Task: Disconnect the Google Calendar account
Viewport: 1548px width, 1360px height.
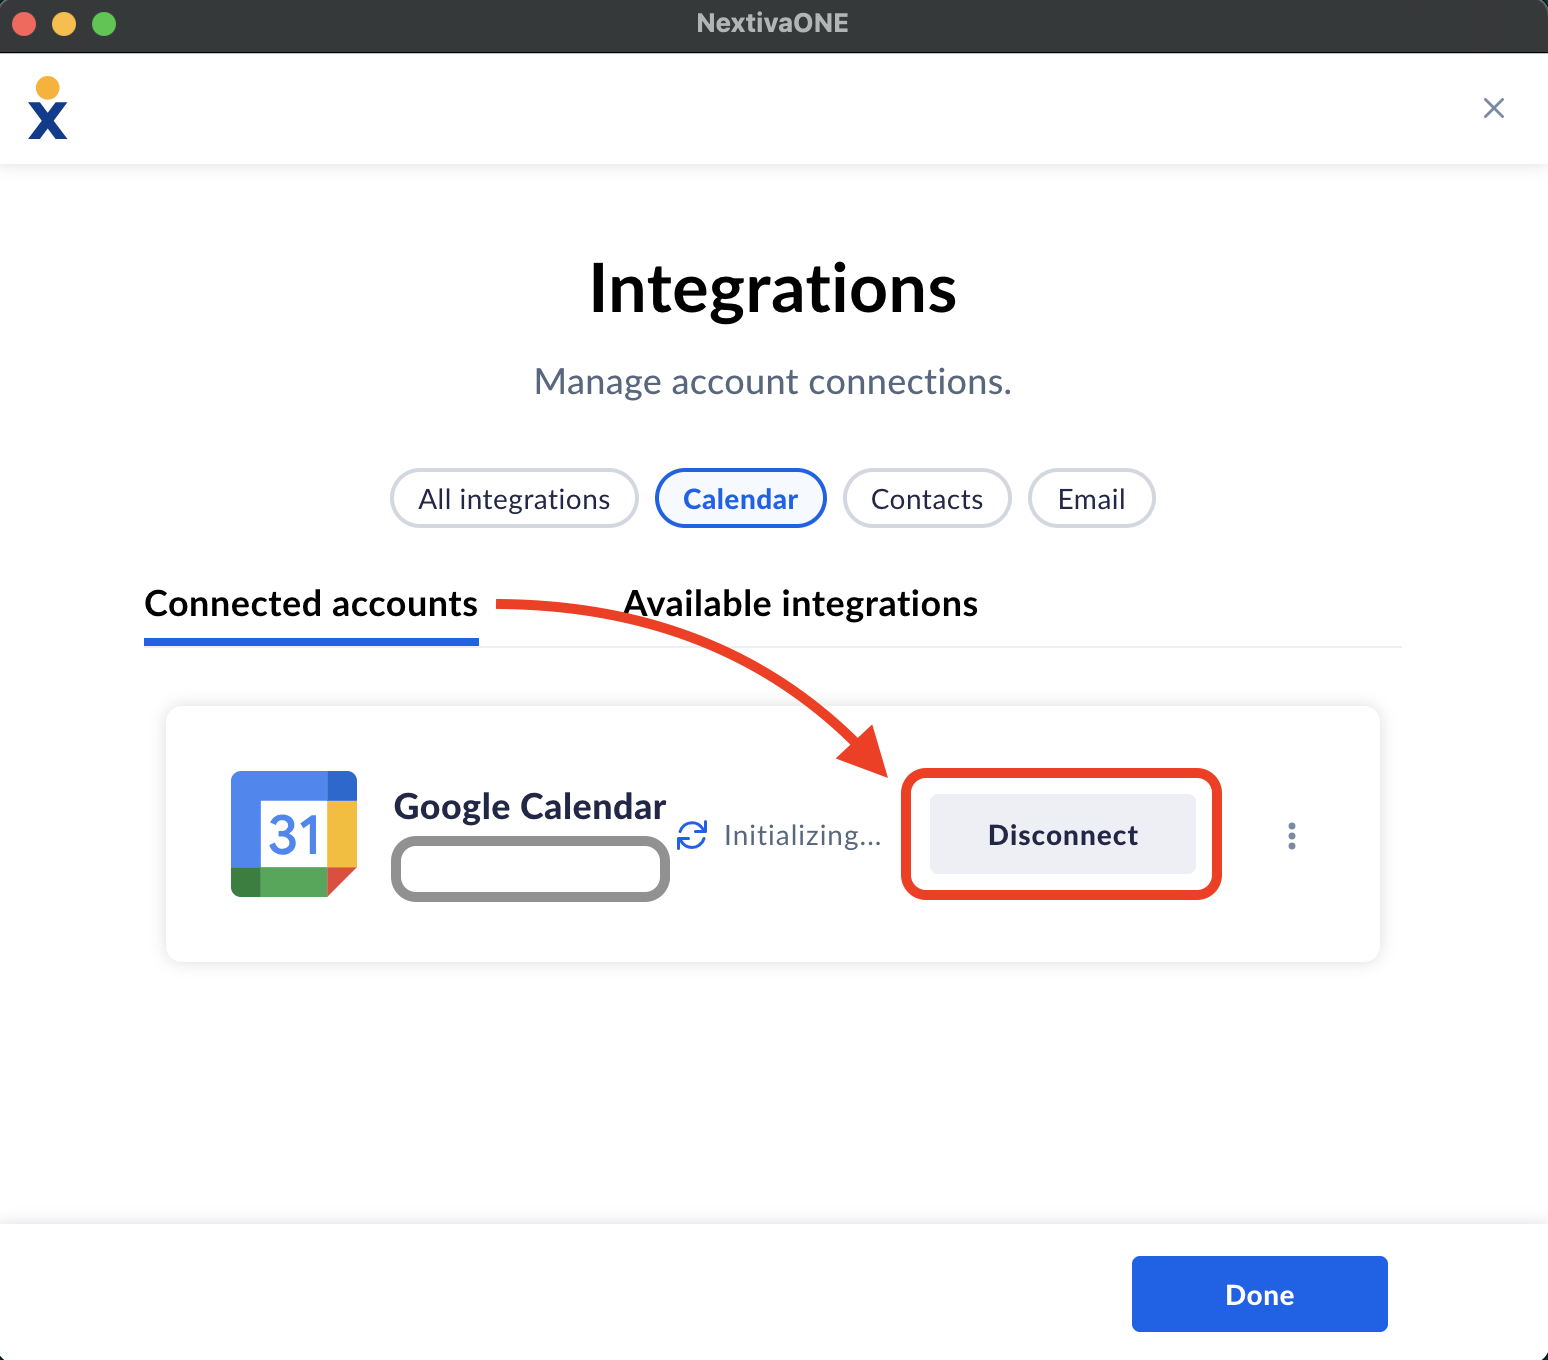Action: [1063, 834]
